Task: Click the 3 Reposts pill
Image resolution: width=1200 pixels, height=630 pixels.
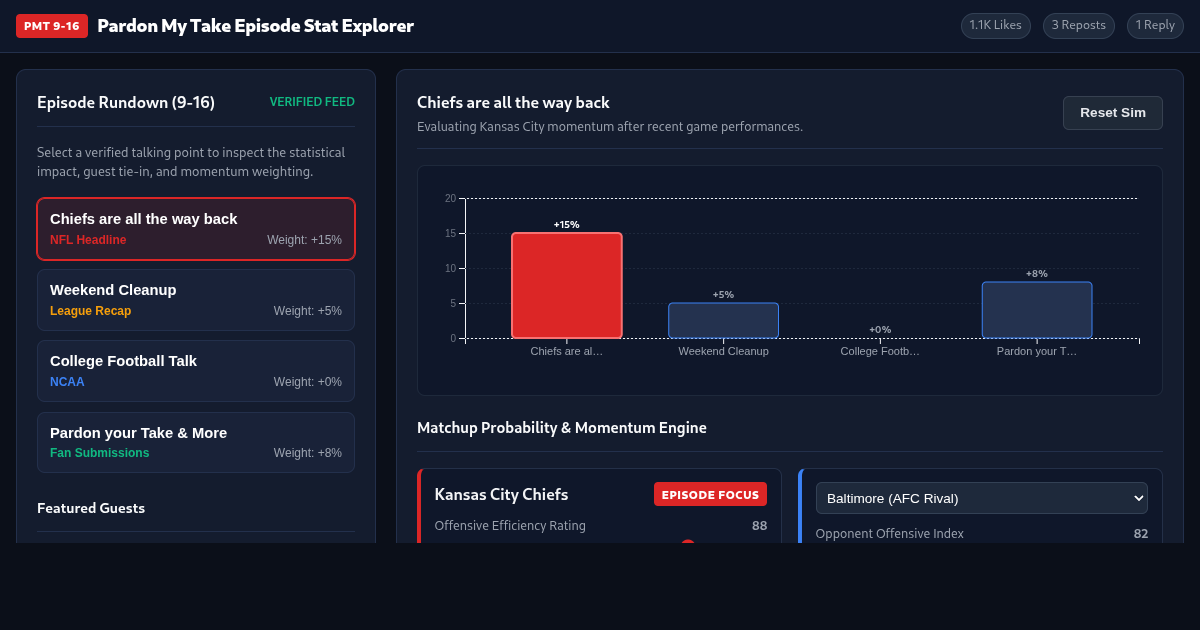Action: pos(1079,26)
